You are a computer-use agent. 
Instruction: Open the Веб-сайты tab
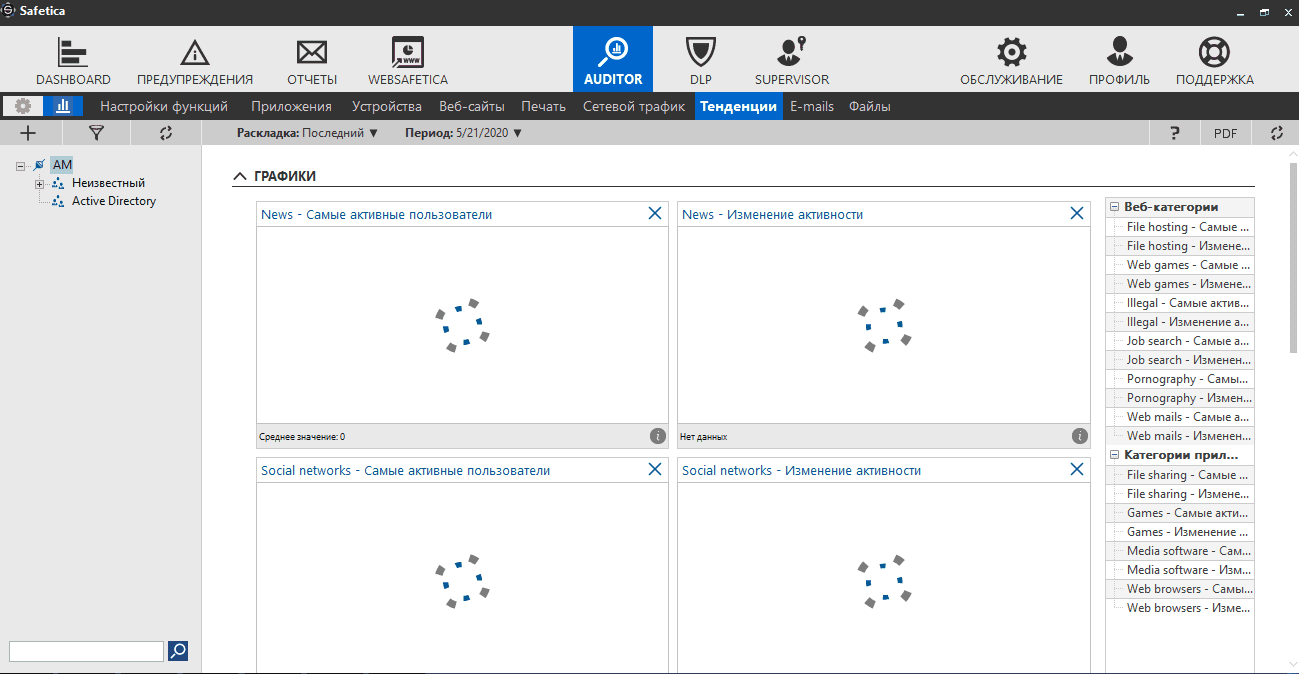tap(472, 106)
